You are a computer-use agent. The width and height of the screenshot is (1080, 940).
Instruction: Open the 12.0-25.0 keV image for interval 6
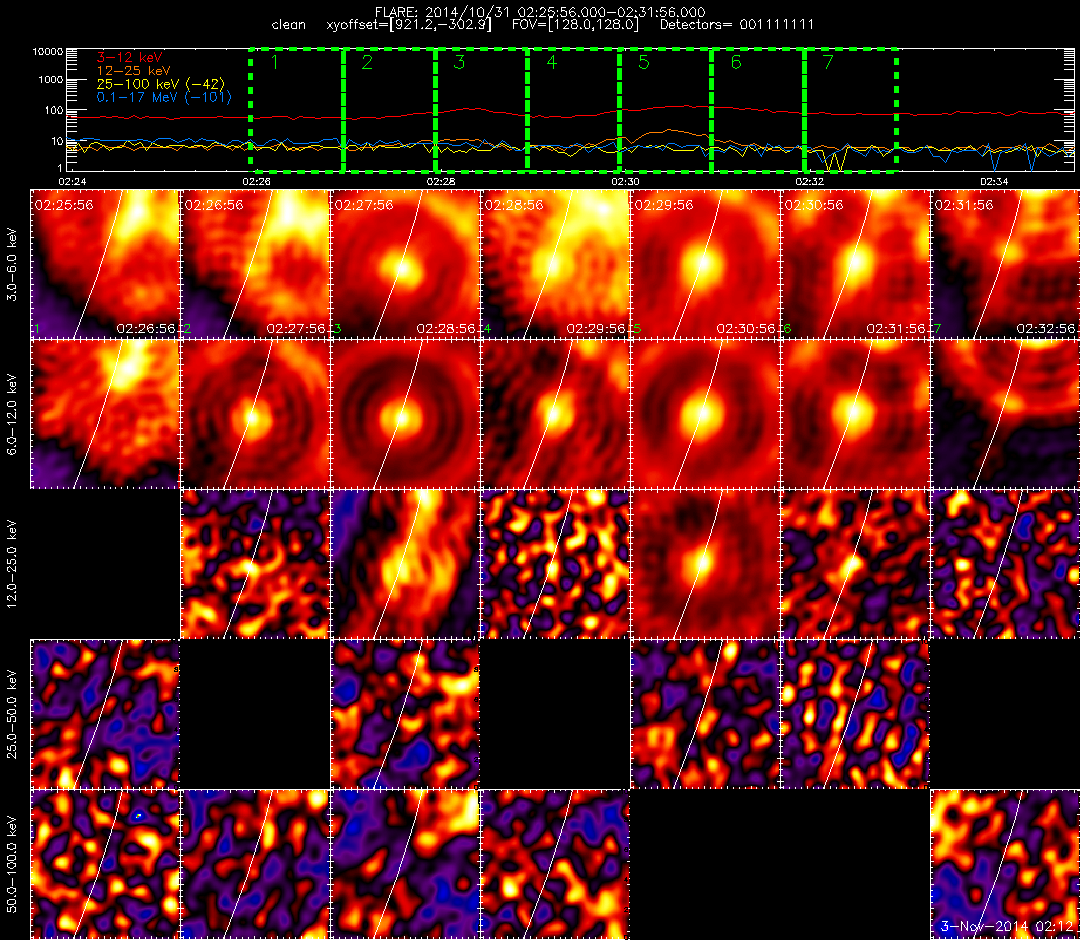point(855,565)
